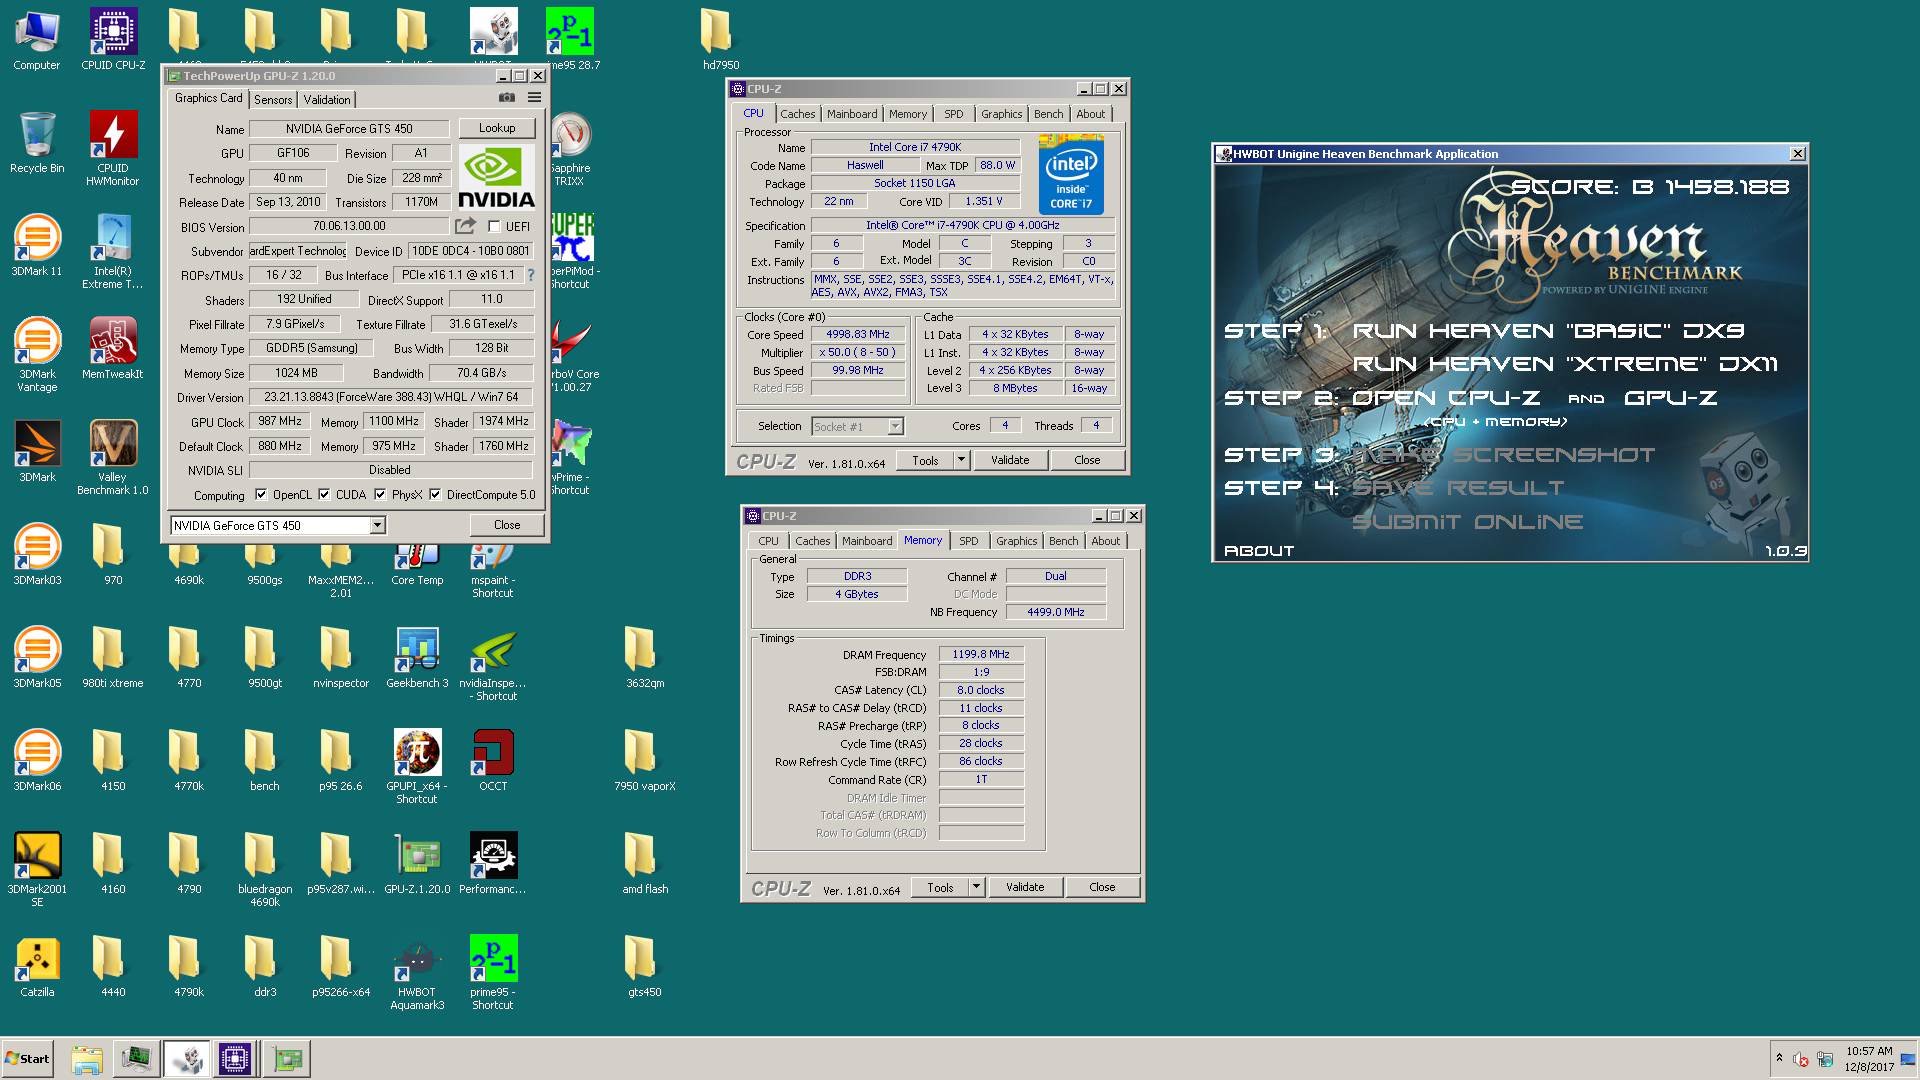
Task: Expand Tools arrow in CPU-Z CPU window
Action: coord(961,460)
